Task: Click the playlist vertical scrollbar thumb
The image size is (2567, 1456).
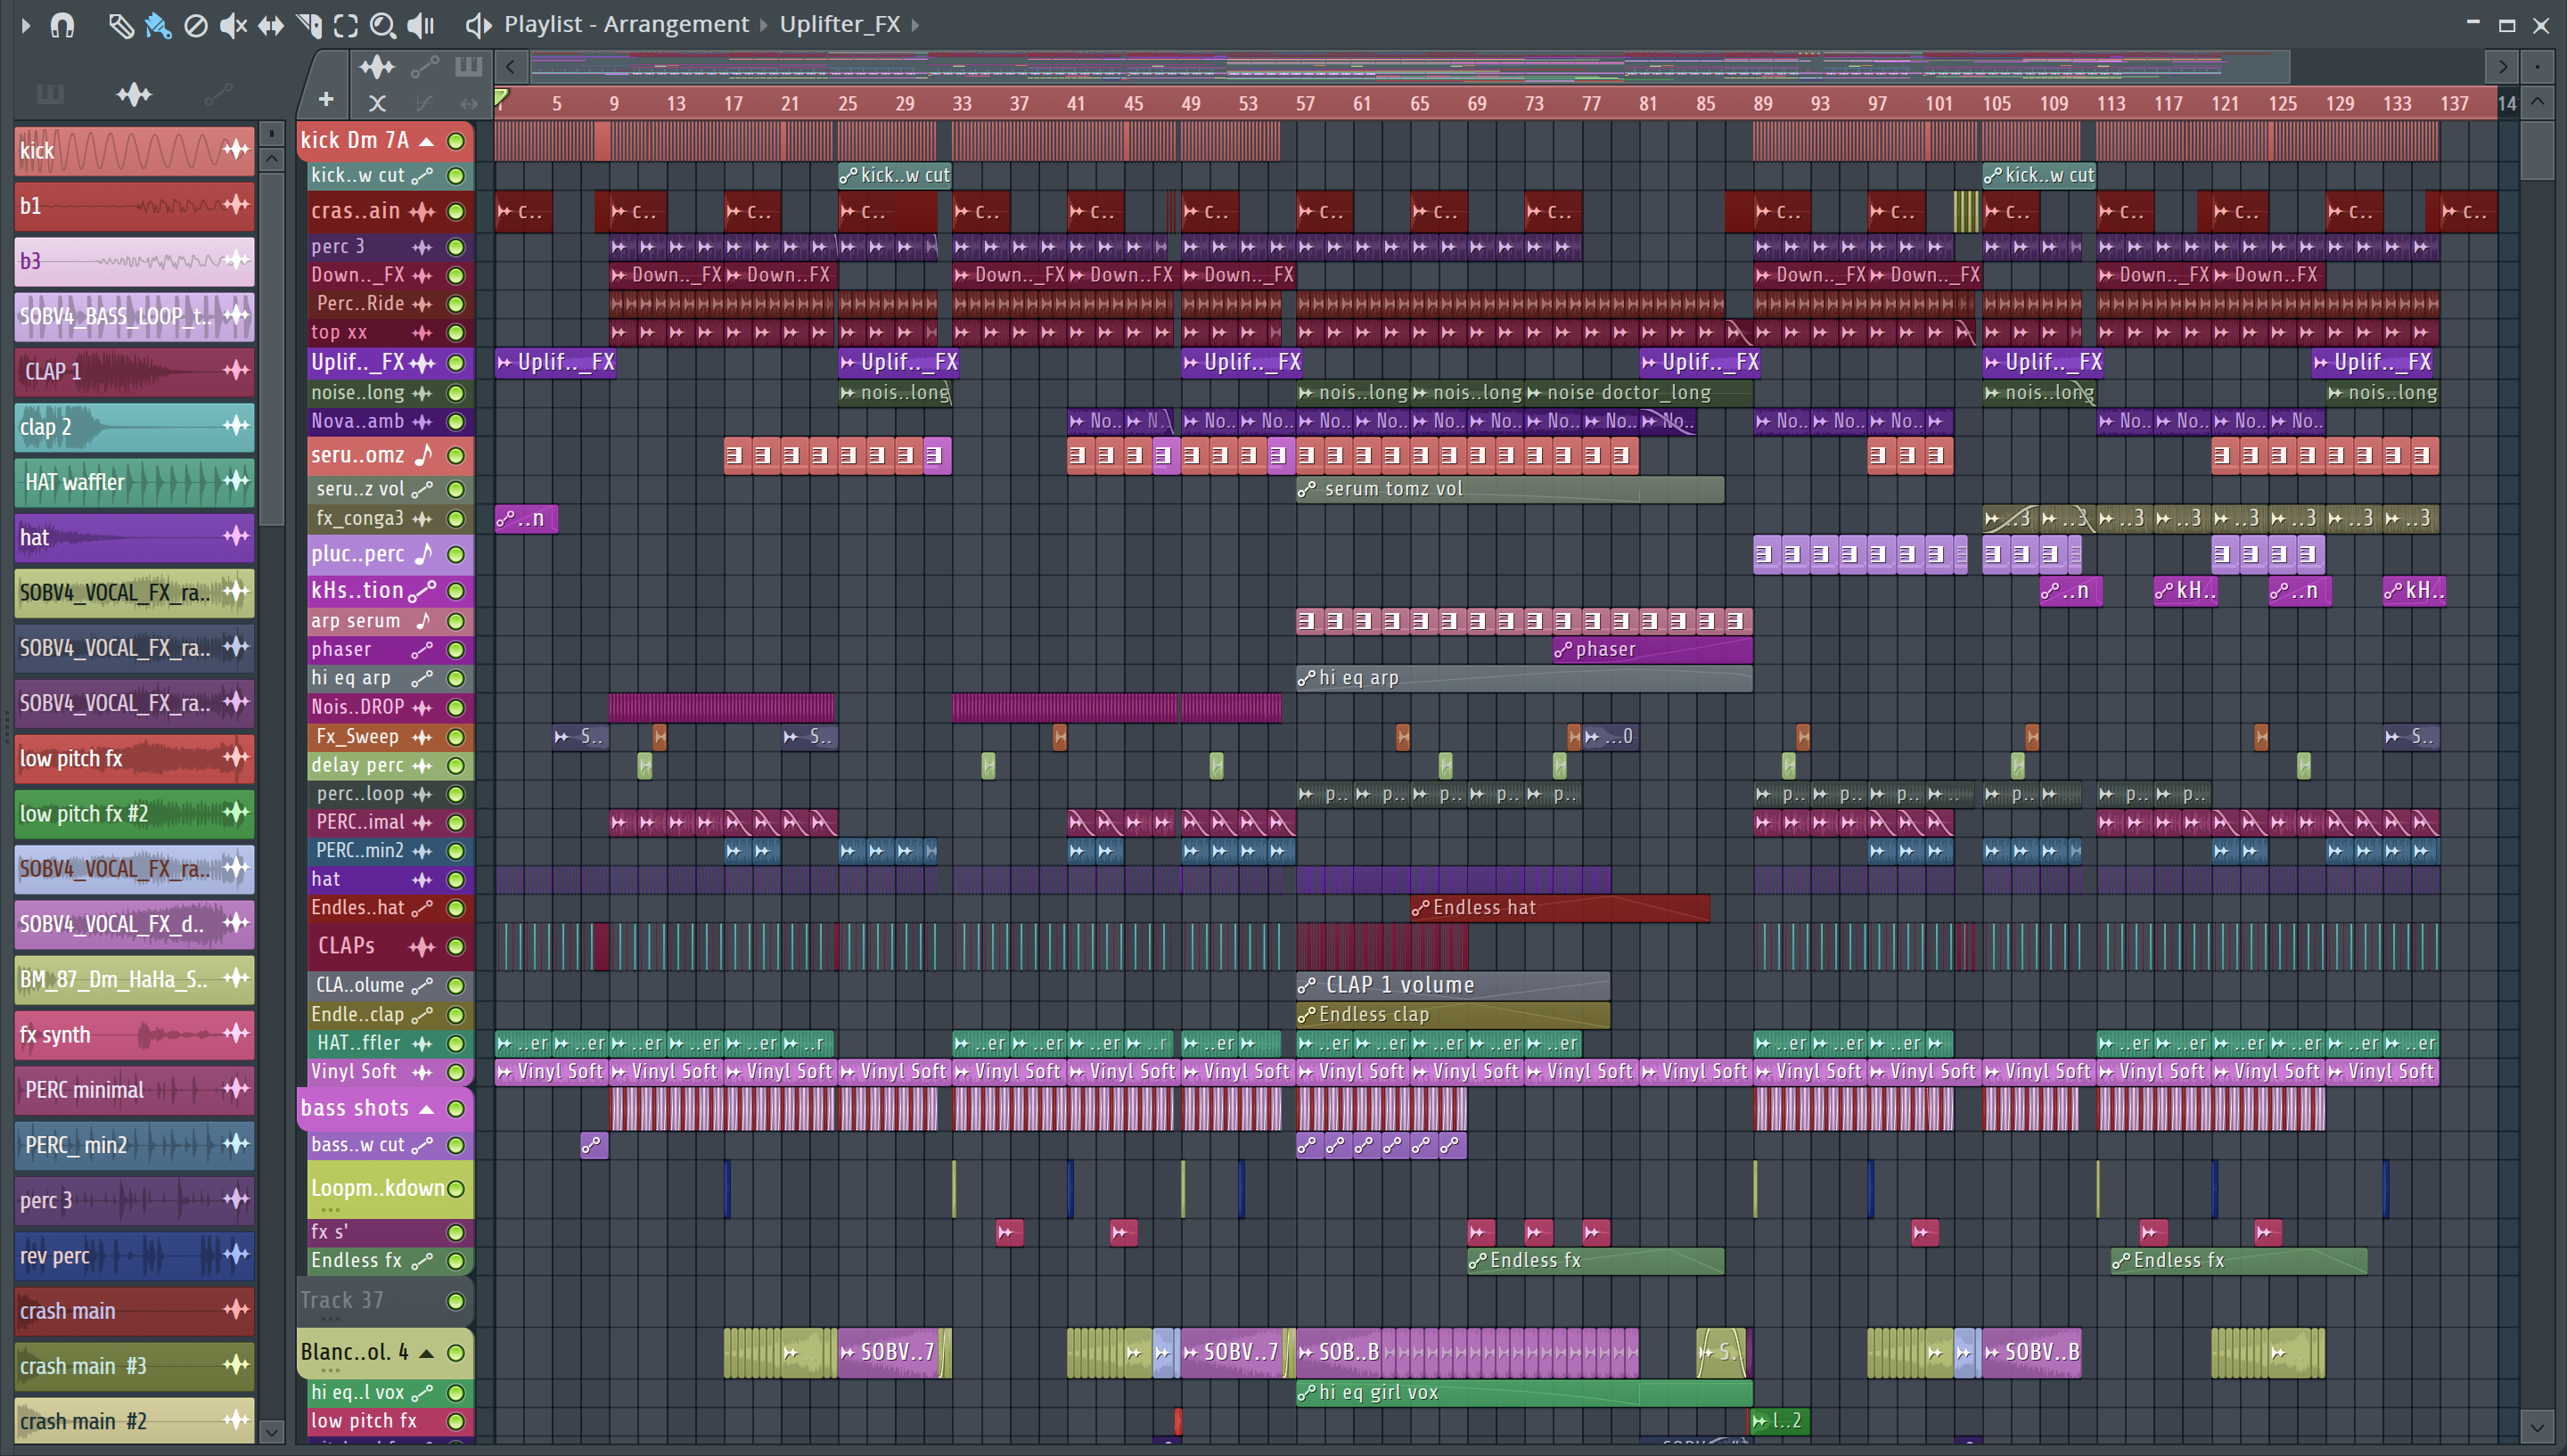Action: (2537, 149)
